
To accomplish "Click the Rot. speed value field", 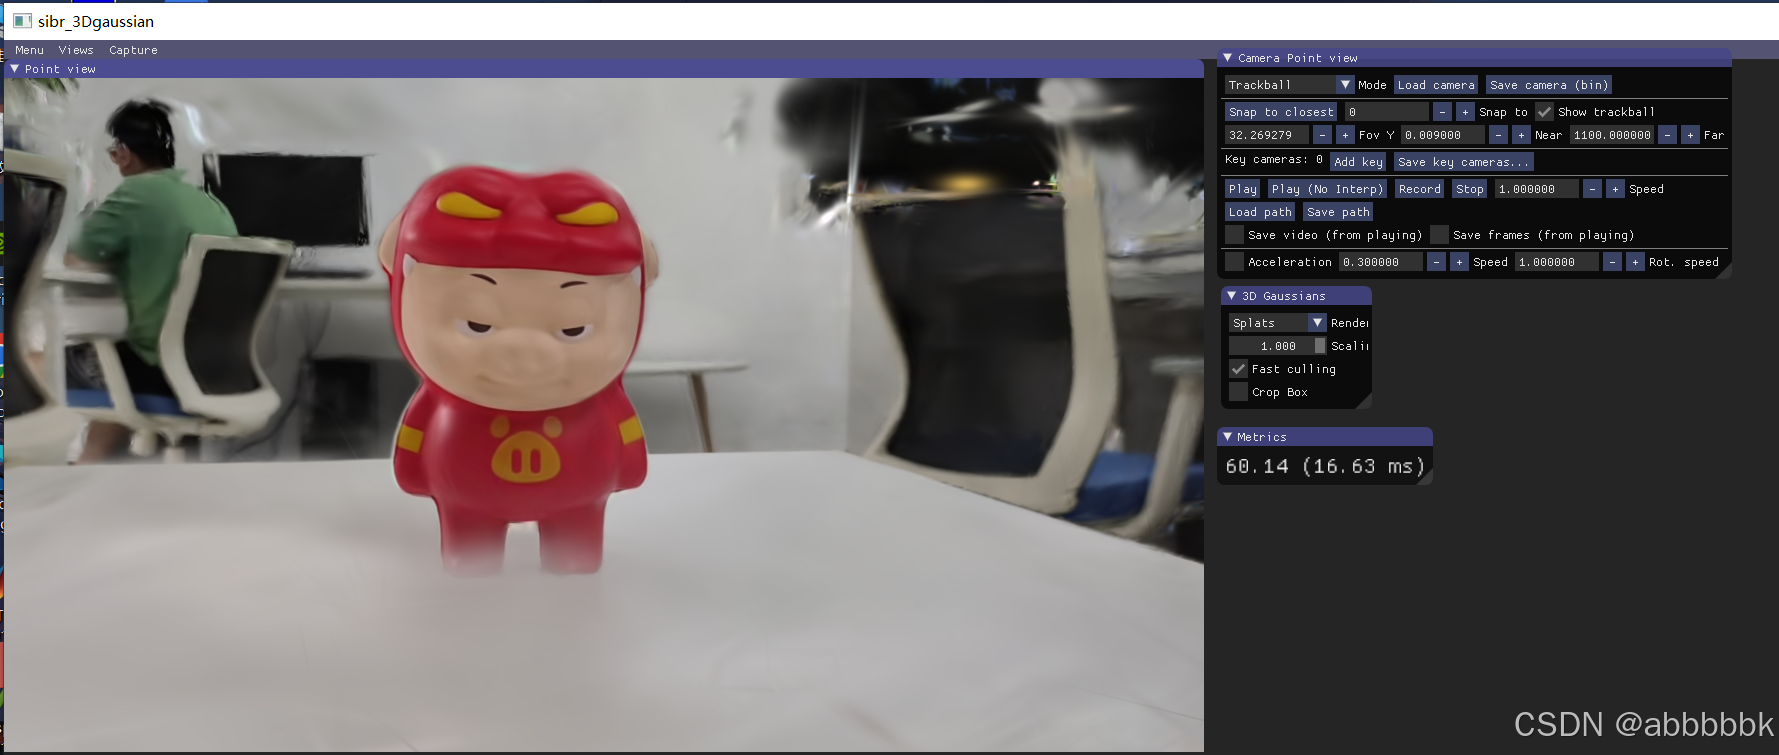I will tap(1557, 262).
